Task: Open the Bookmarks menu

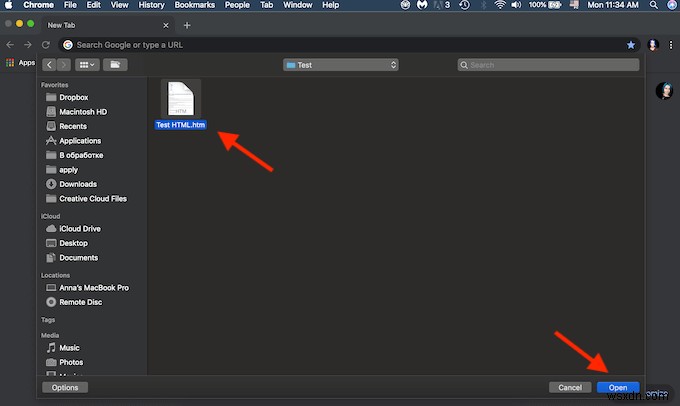Action: pos(194,5)
